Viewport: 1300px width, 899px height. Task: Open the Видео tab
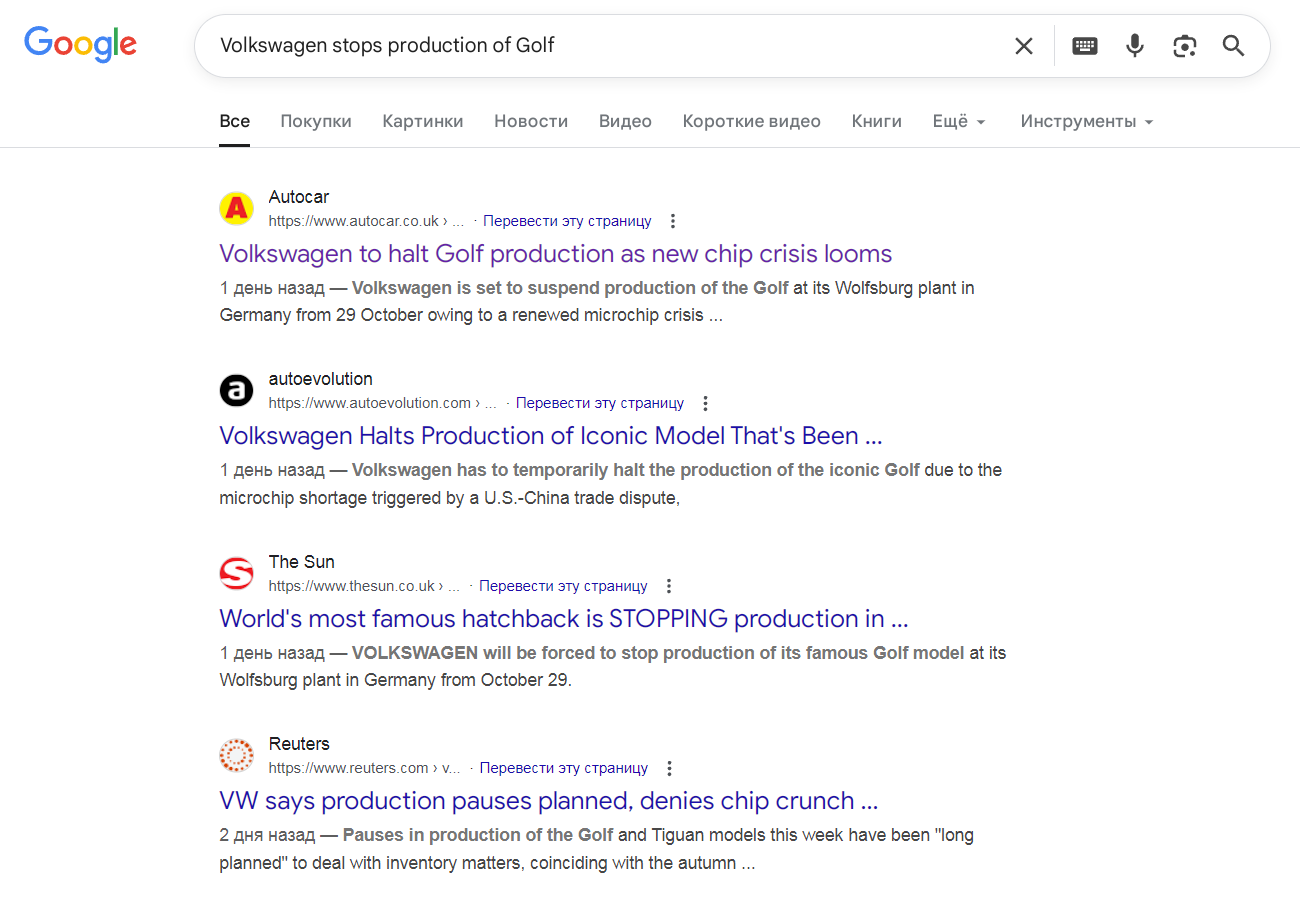pos(625,121)
